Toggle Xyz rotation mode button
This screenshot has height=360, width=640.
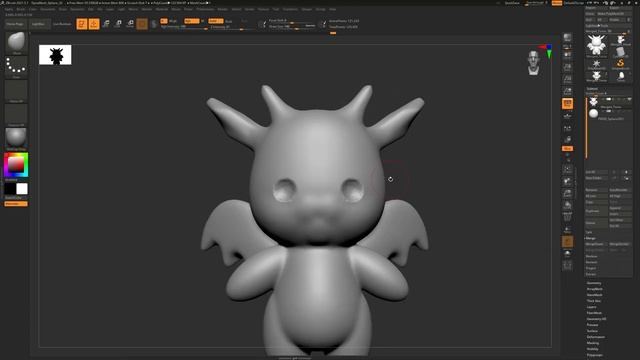[567, 148]
